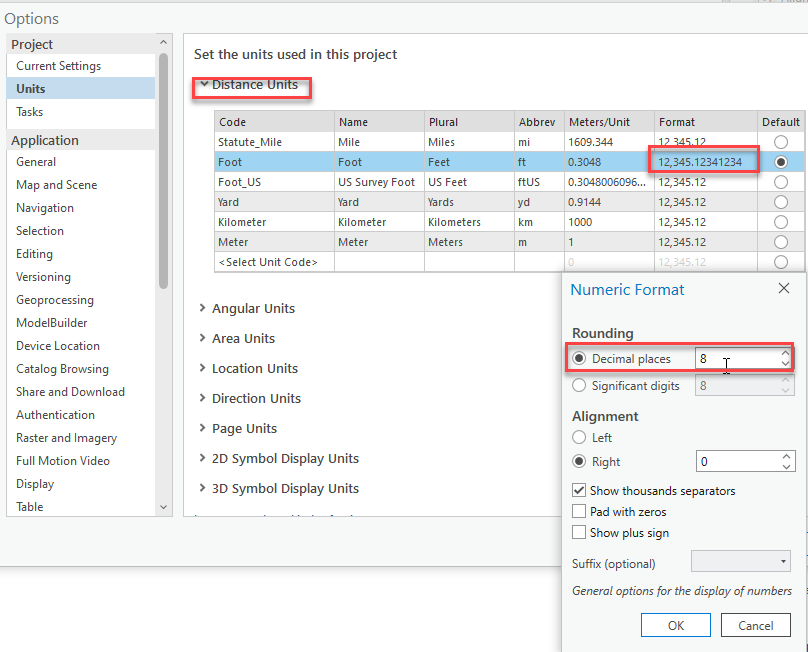Set Statute_Mile as default distance unit
The width and height of the screenshot is (808, 652).
[x=780, y=142]
